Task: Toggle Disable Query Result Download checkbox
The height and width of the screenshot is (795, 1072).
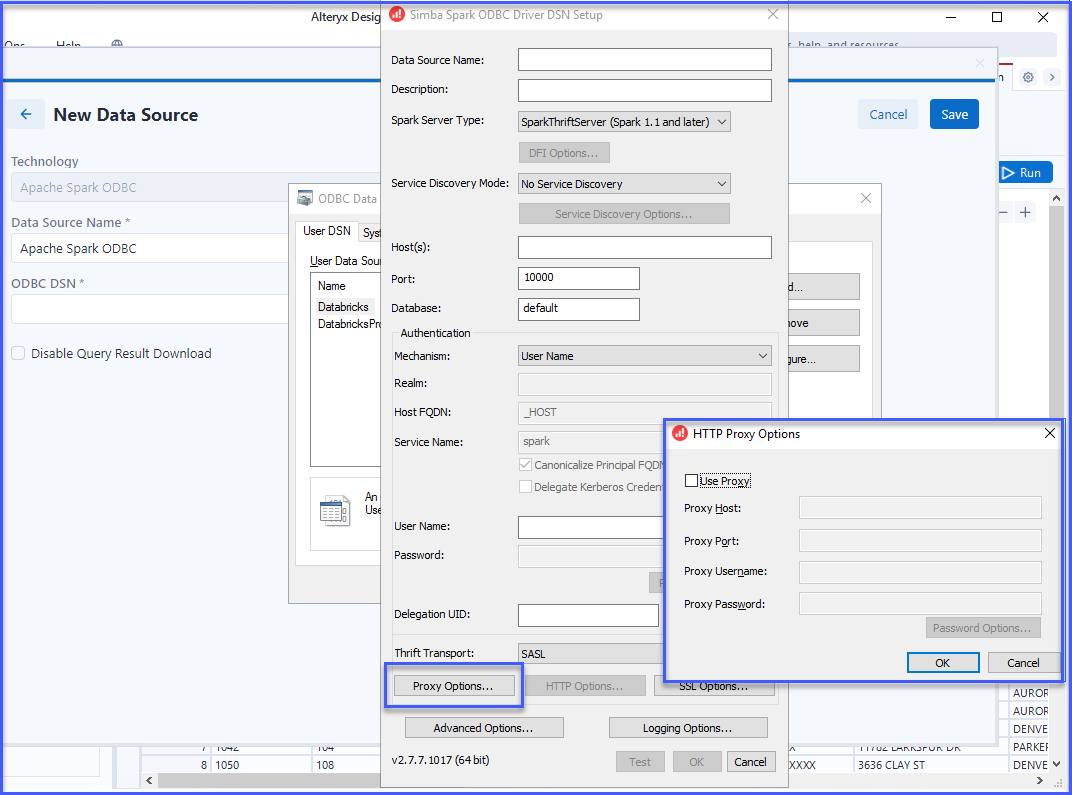Action: [x=18, y=353]
